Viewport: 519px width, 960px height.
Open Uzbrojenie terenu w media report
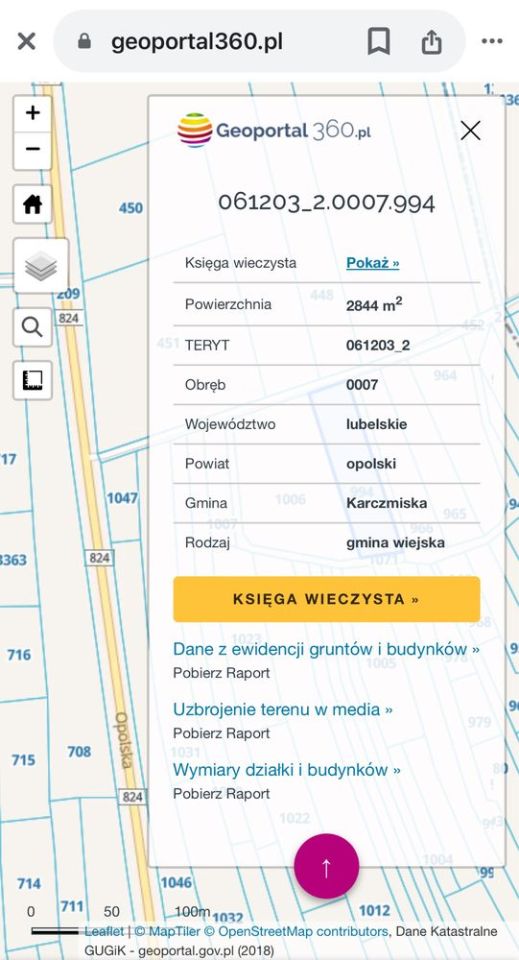pos(283,709)
